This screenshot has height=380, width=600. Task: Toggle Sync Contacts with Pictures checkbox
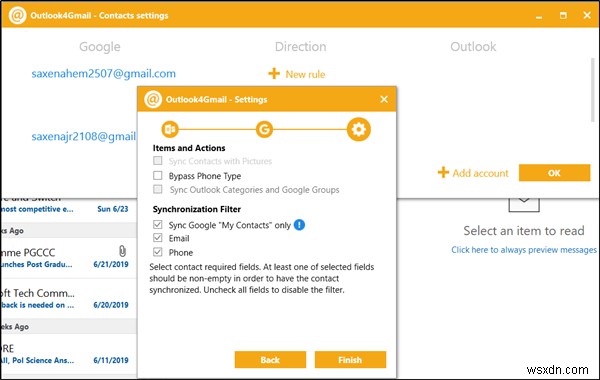tap(158, 160)
